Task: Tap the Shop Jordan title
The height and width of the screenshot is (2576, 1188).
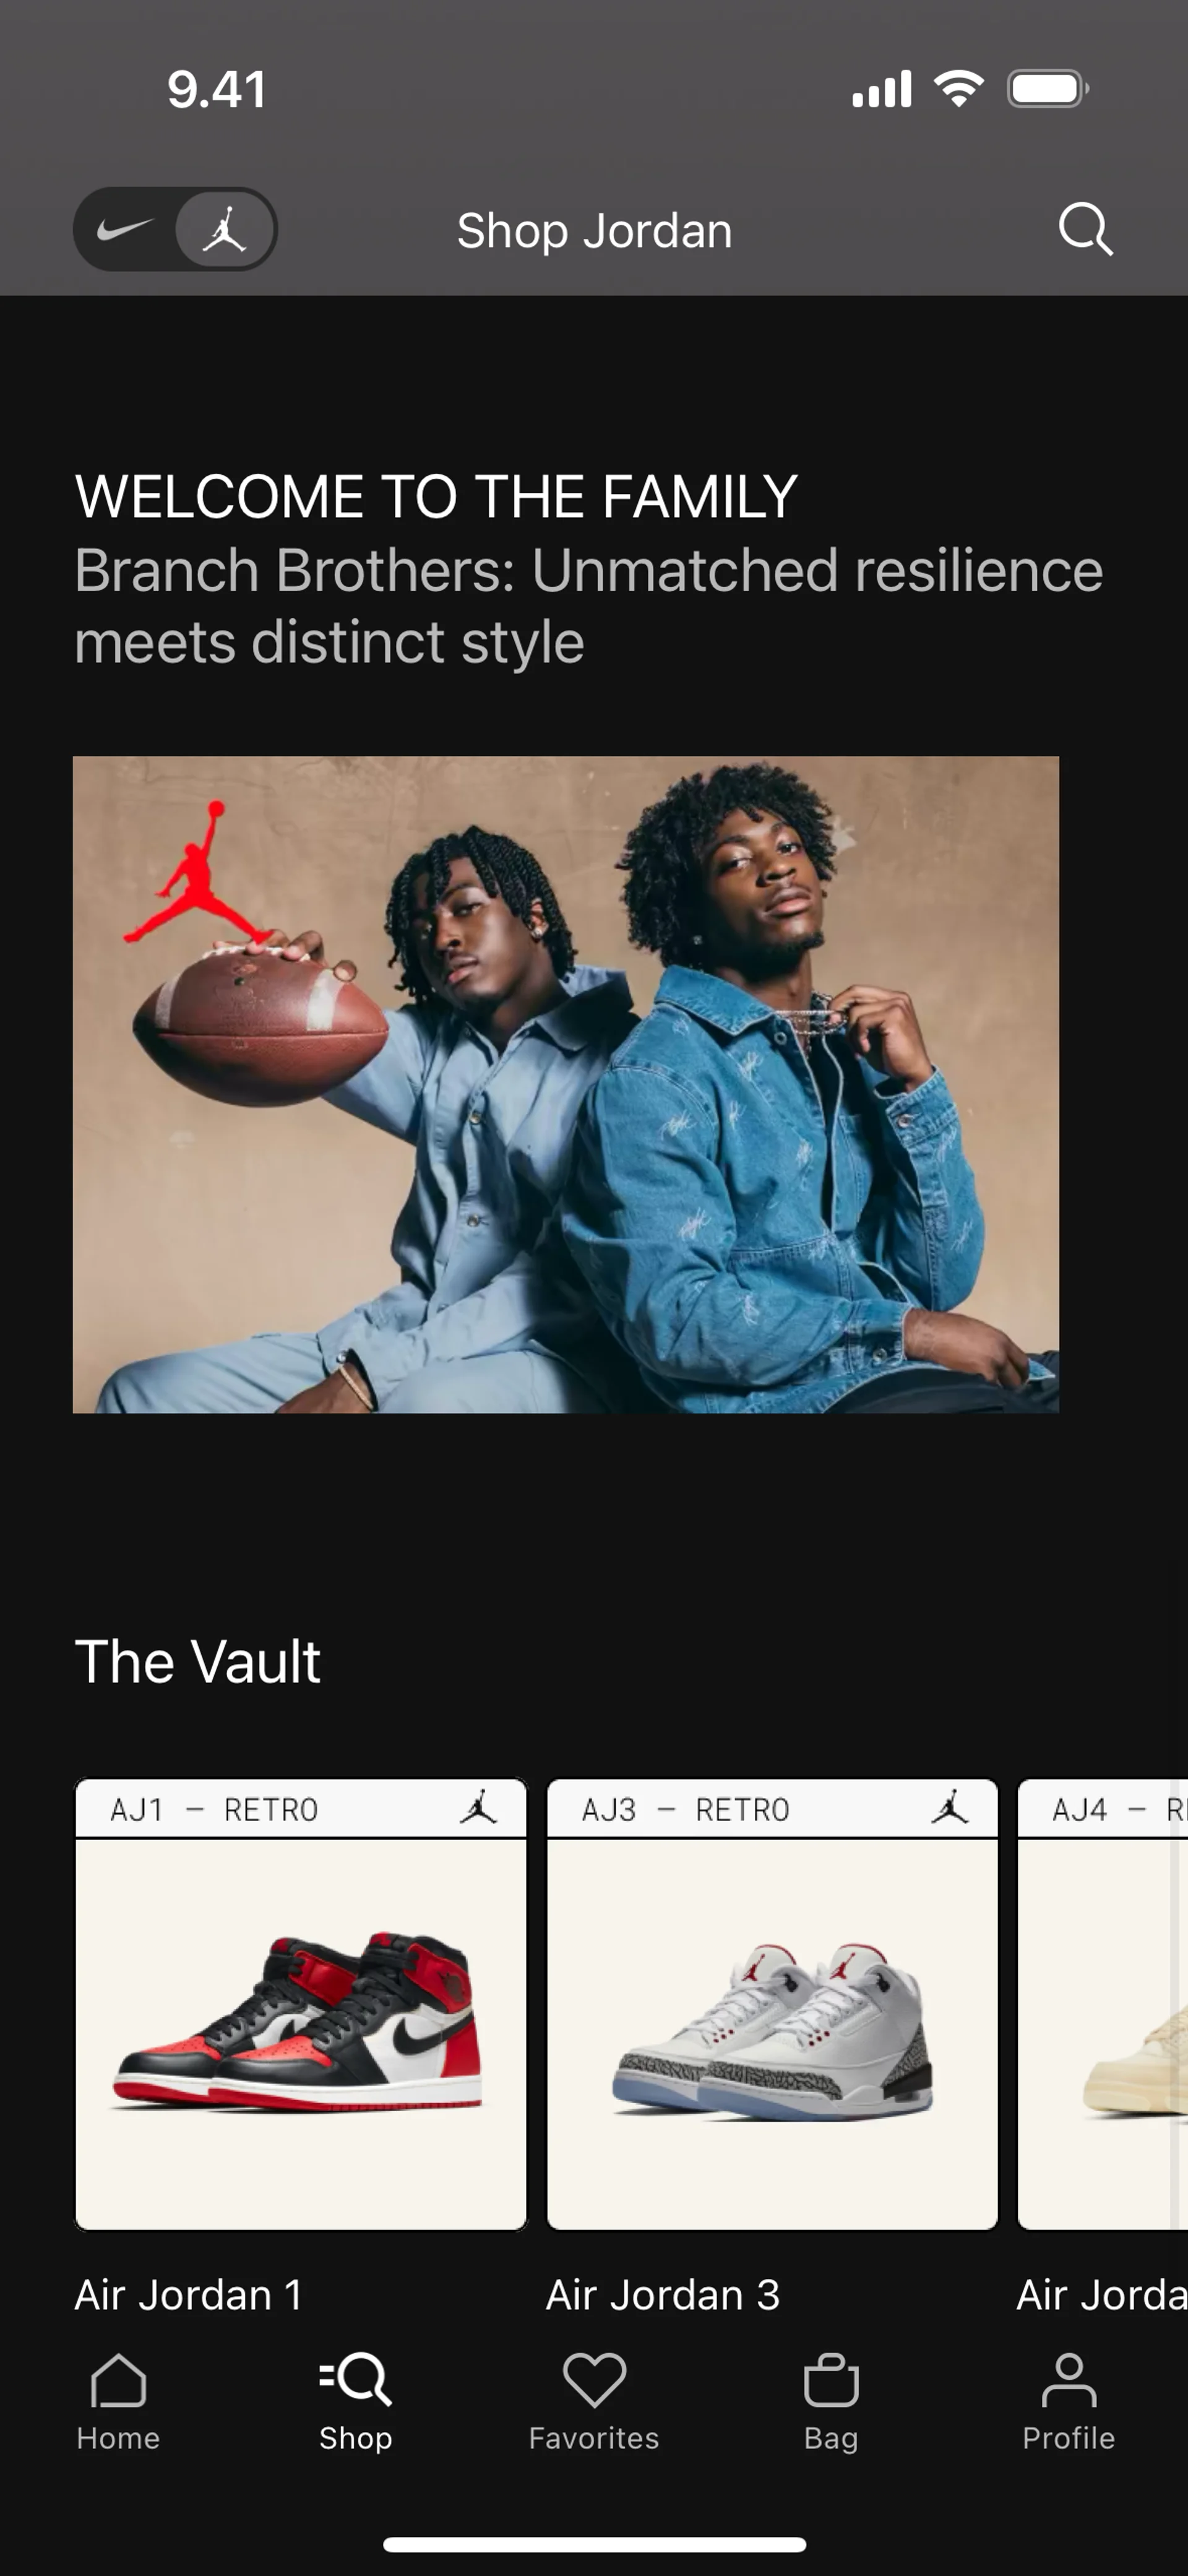Action: [594, 231]
